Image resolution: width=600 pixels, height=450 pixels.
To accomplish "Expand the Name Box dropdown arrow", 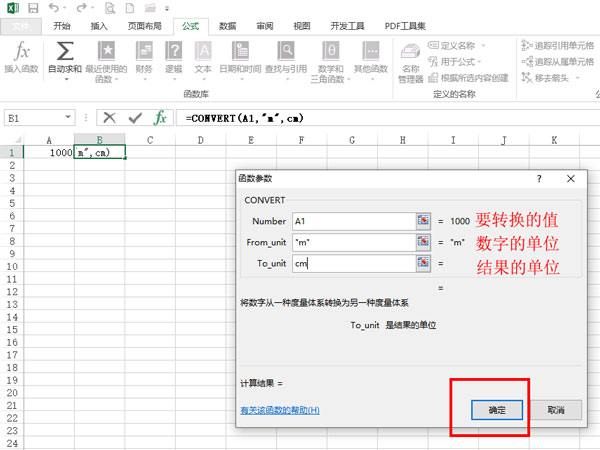I will (68, 118).
